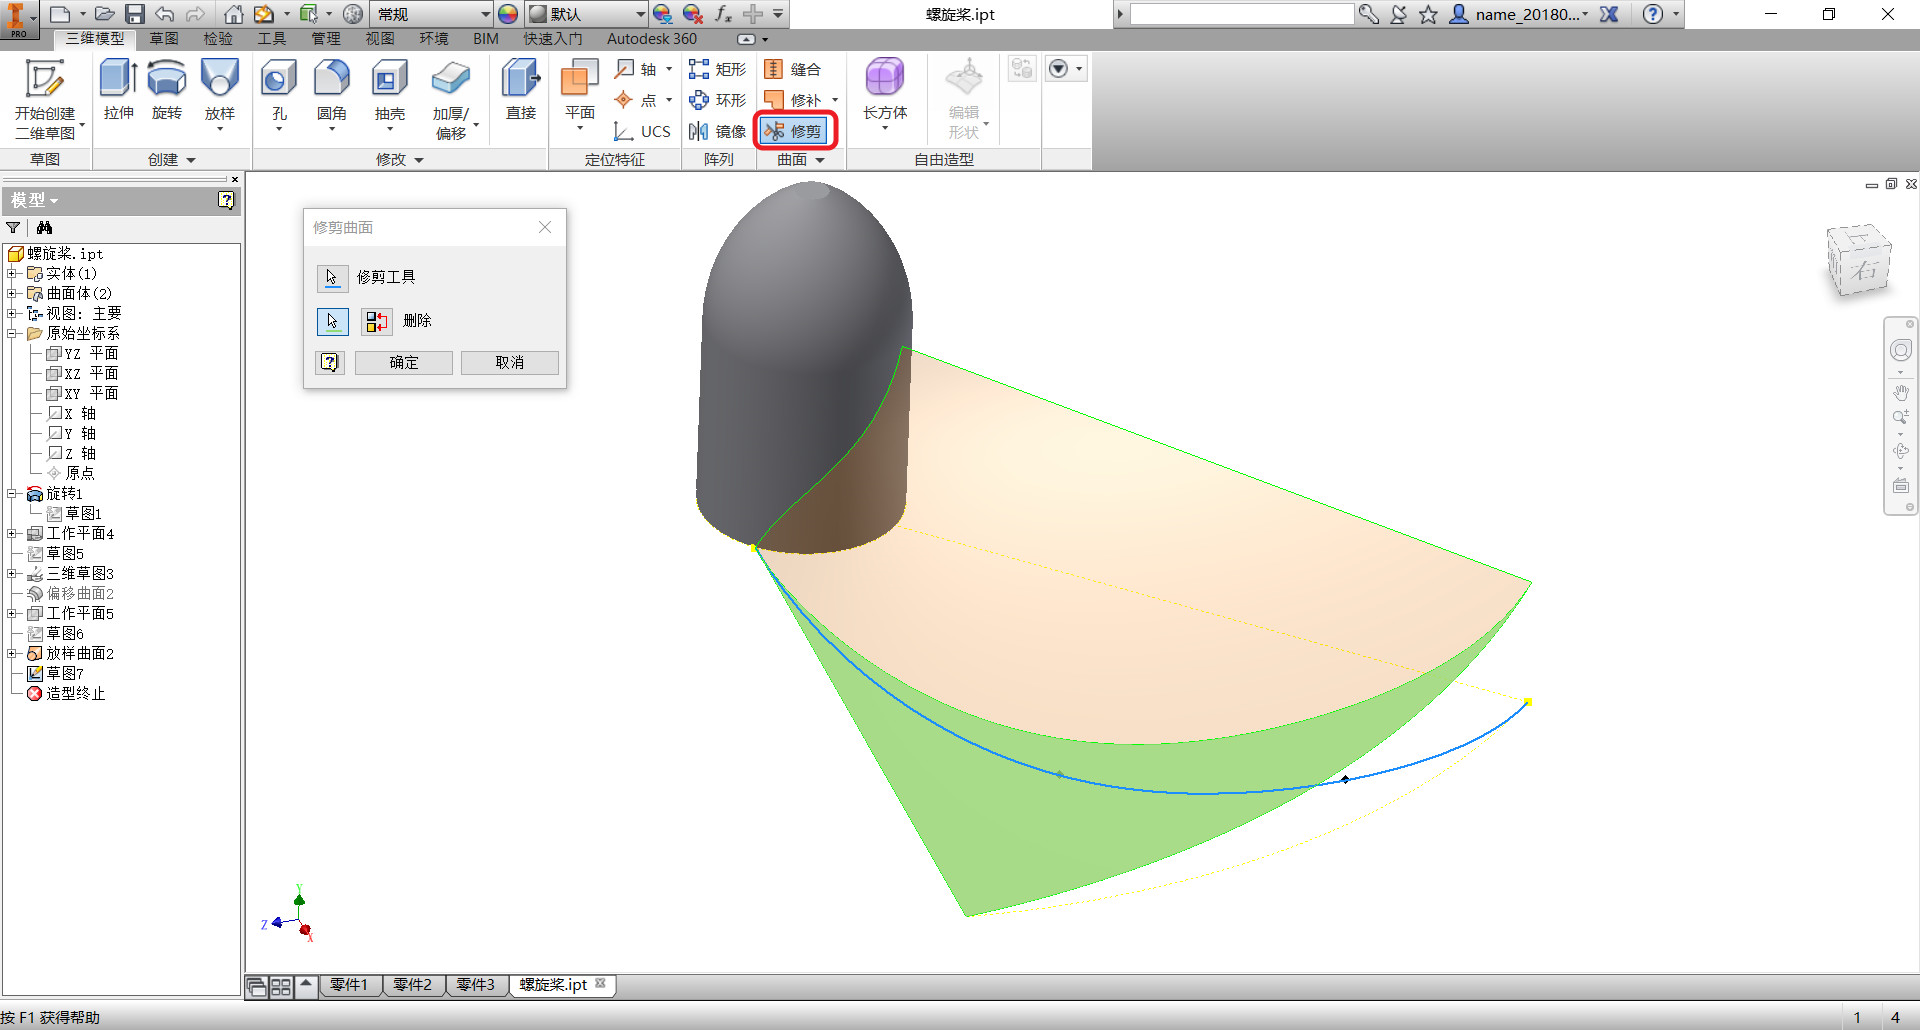Image resolution: width=1920 pixels, height=1030 pixels.
Task: Click the 缝合 stitch surface tool
Action: (x=793, y=69)
